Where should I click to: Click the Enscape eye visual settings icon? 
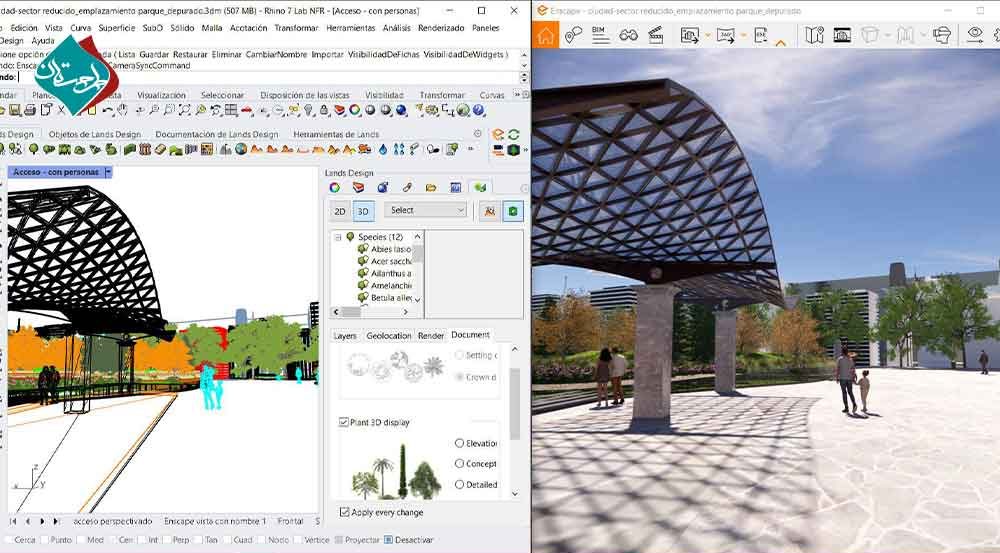click(974, 34)
